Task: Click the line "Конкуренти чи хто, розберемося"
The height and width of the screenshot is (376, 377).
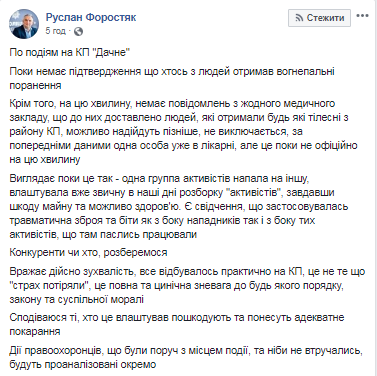Action: (x=88, y=252)
